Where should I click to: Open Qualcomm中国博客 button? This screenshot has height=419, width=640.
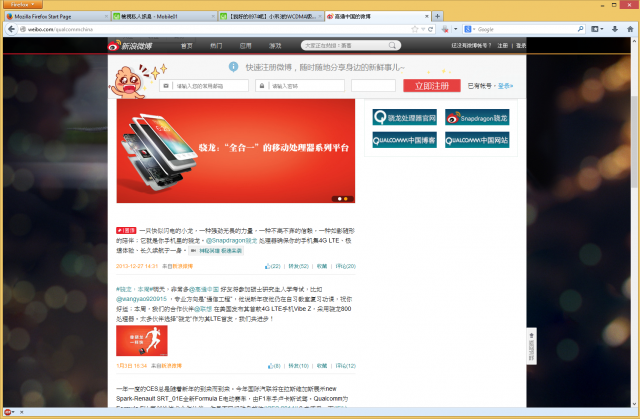tap(404, 140)
